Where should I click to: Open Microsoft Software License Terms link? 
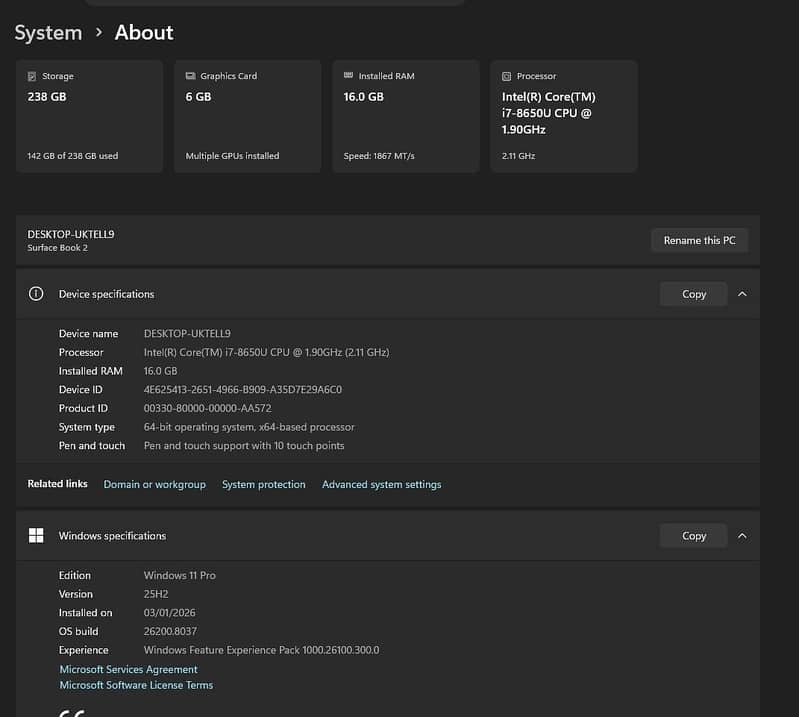click(136, 686)
